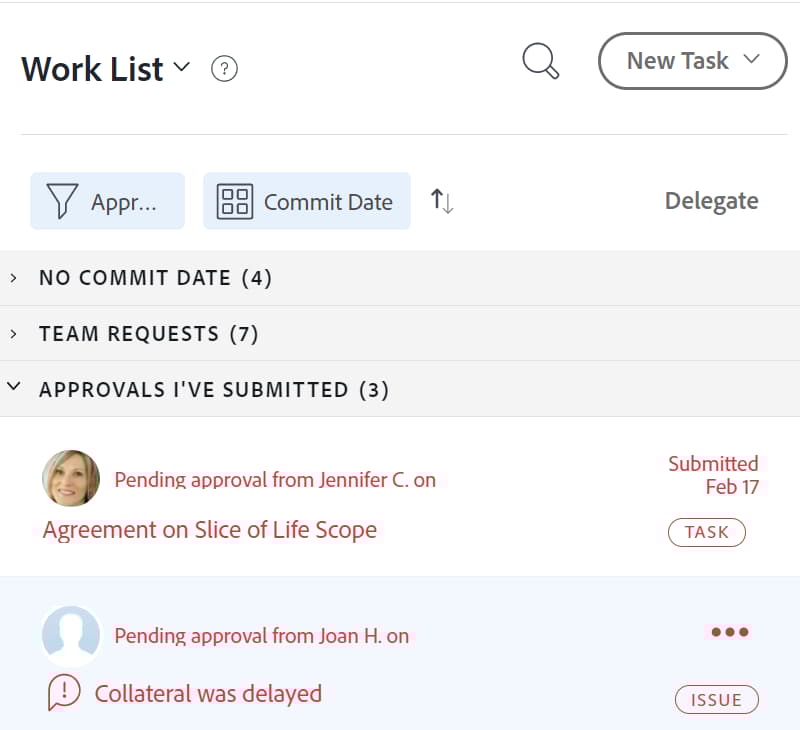
Task: Open the ellipsis actions menu
Action: [x=729, y=631]
